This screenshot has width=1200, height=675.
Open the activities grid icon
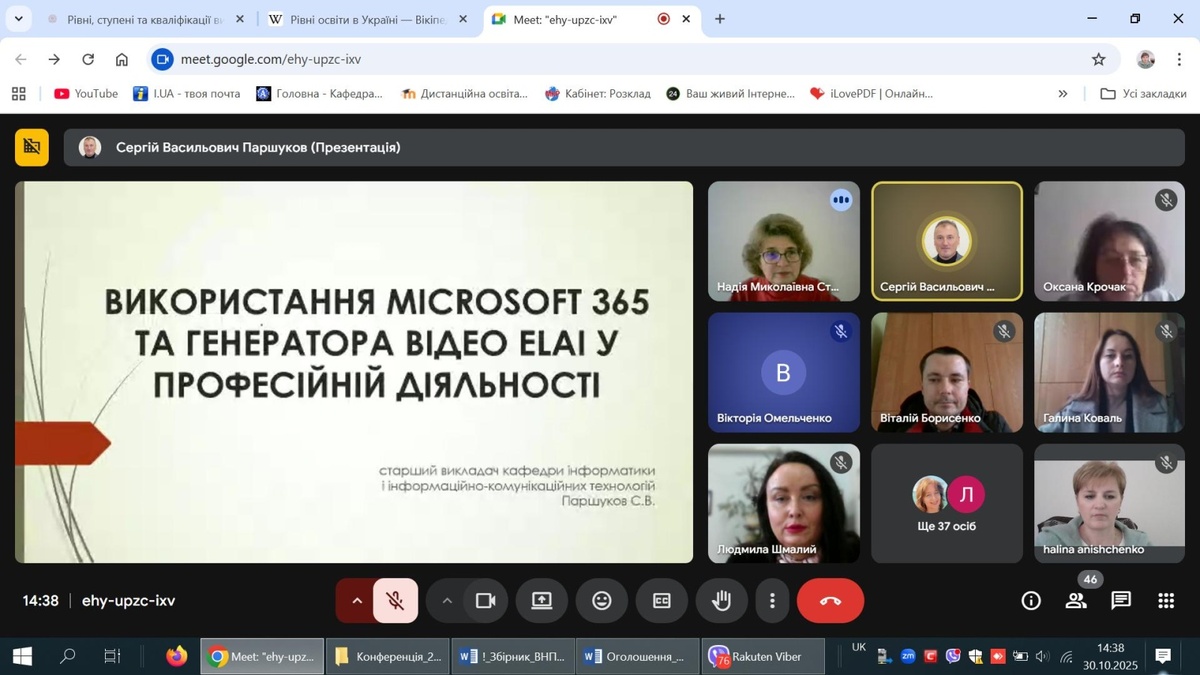pos(1166,601)
